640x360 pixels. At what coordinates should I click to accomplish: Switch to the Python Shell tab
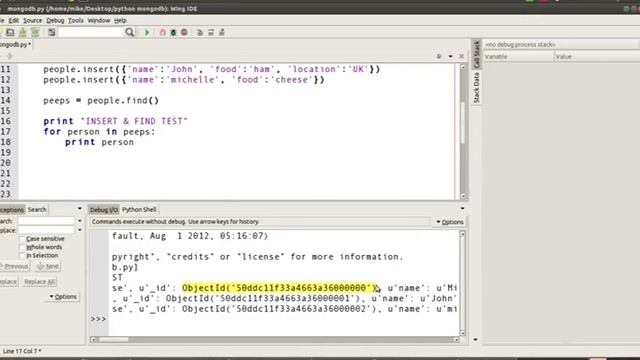pos(139,210)
